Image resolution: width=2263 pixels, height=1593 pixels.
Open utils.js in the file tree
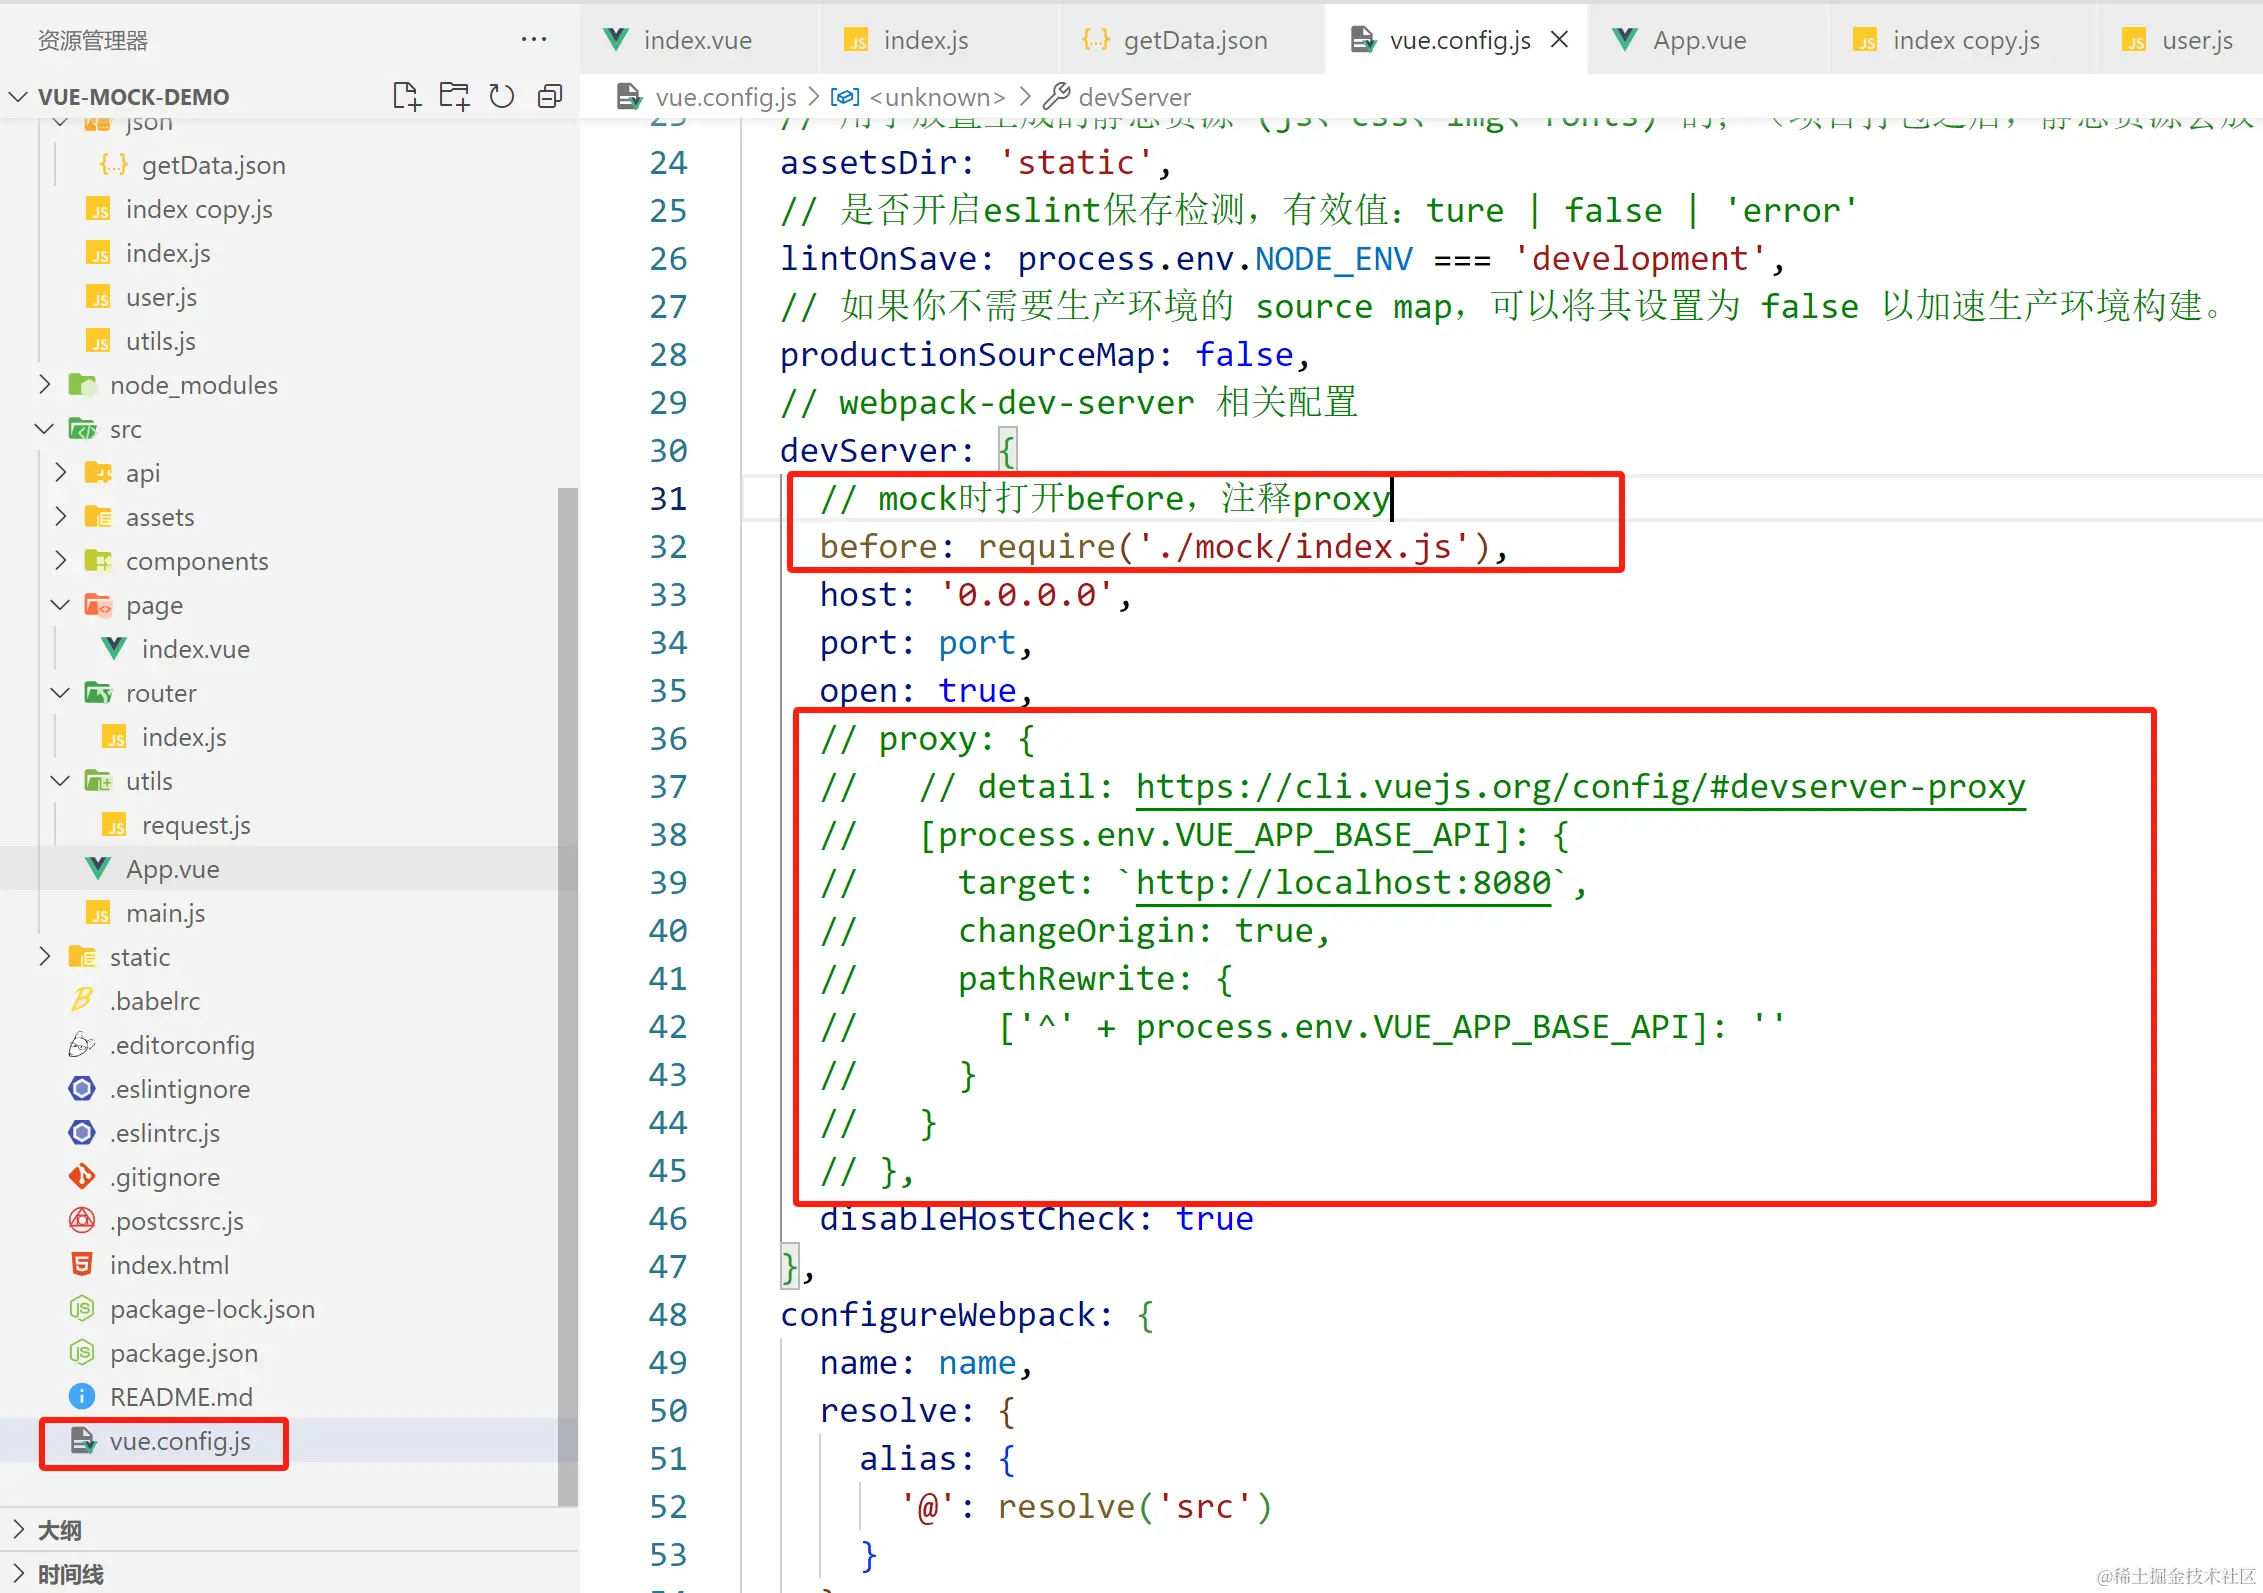click(x=160, y=341)
